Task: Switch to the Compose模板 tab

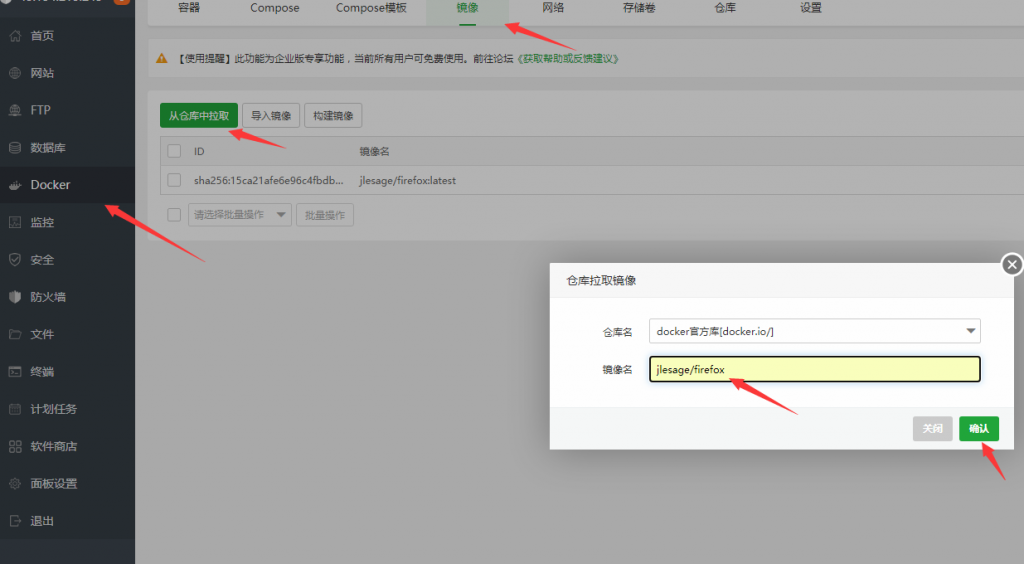Action: tap(371, 8)
